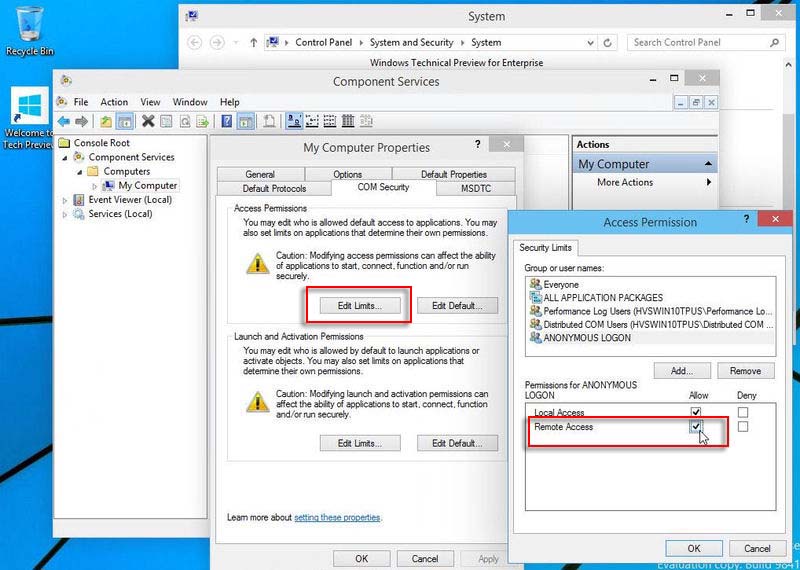Screen dimensions: 800x570
Task: Select Everyone in group or user names list
Action: [651, 284]
